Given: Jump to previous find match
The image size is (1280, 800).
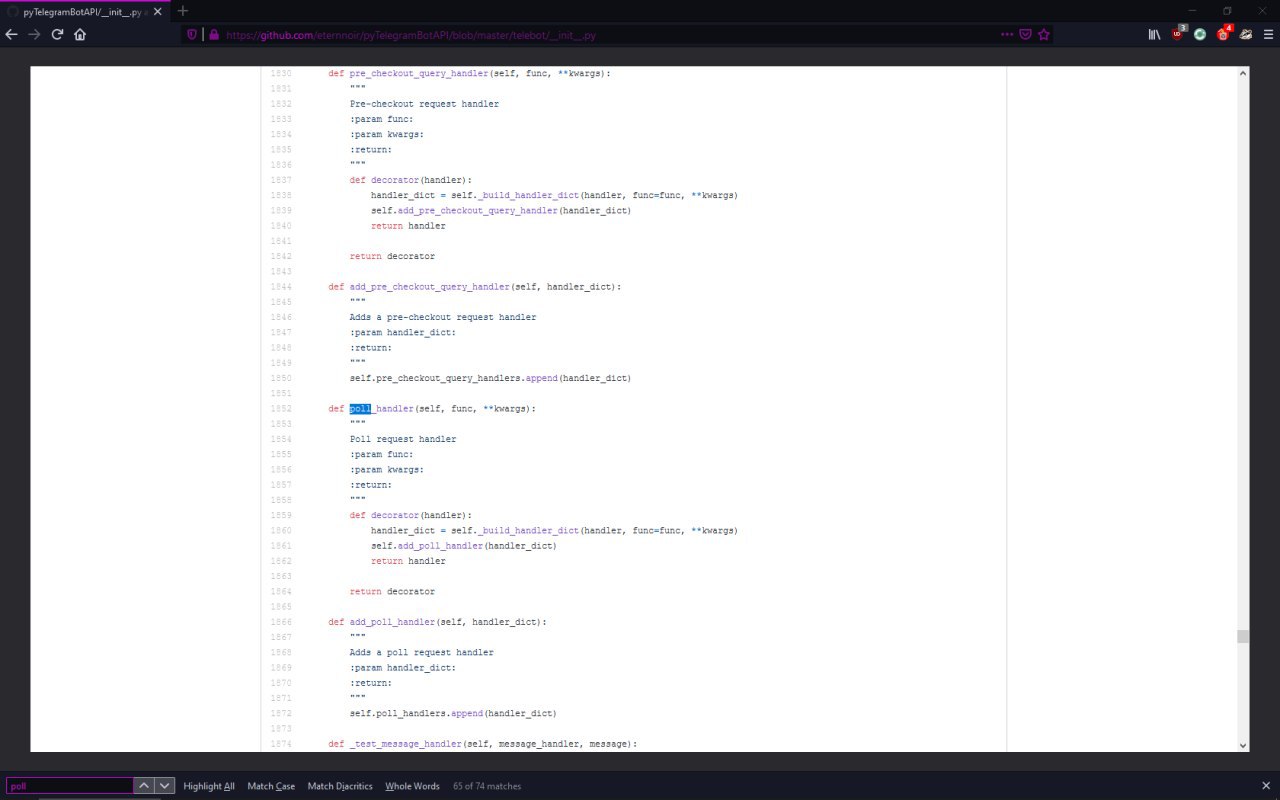Looking at the screenshot, I should pyautogui.click(x=144, y=786).
